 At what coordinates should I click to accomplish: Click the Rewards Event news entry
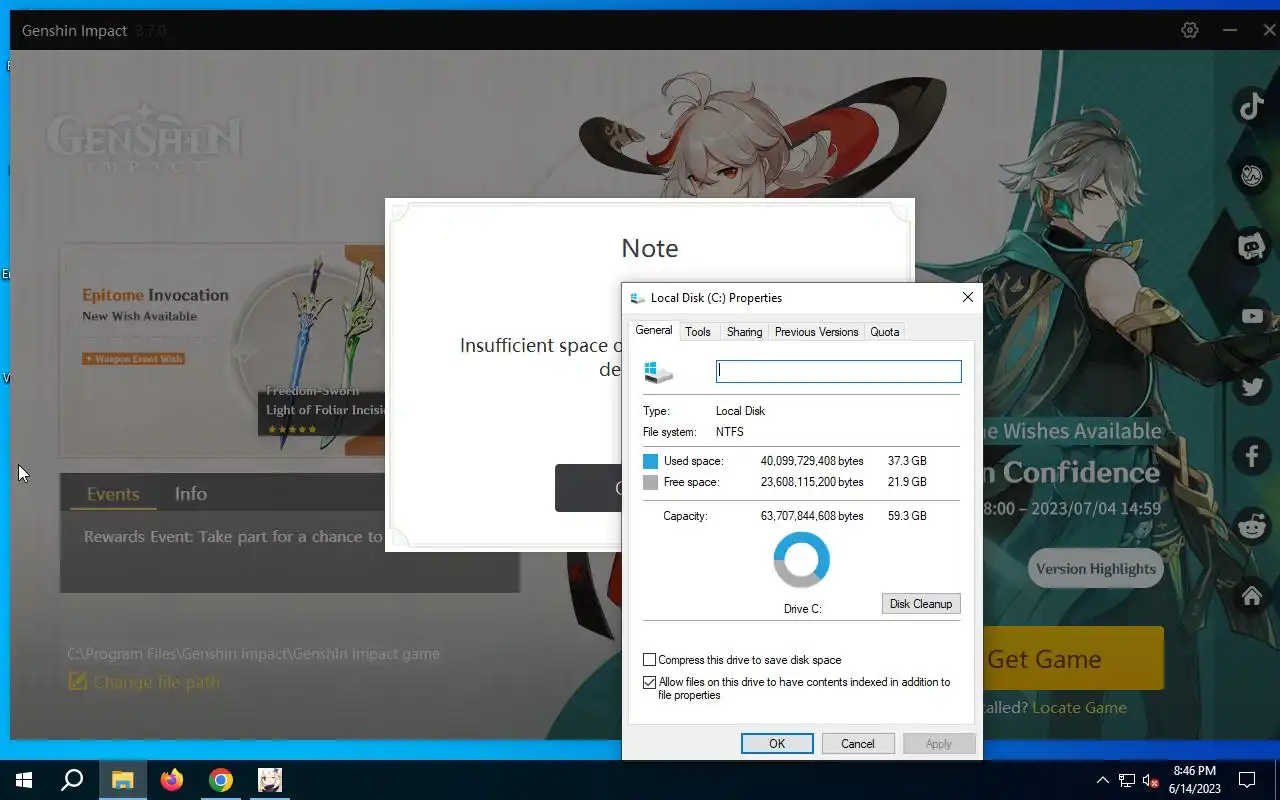(x=233, y=537)
